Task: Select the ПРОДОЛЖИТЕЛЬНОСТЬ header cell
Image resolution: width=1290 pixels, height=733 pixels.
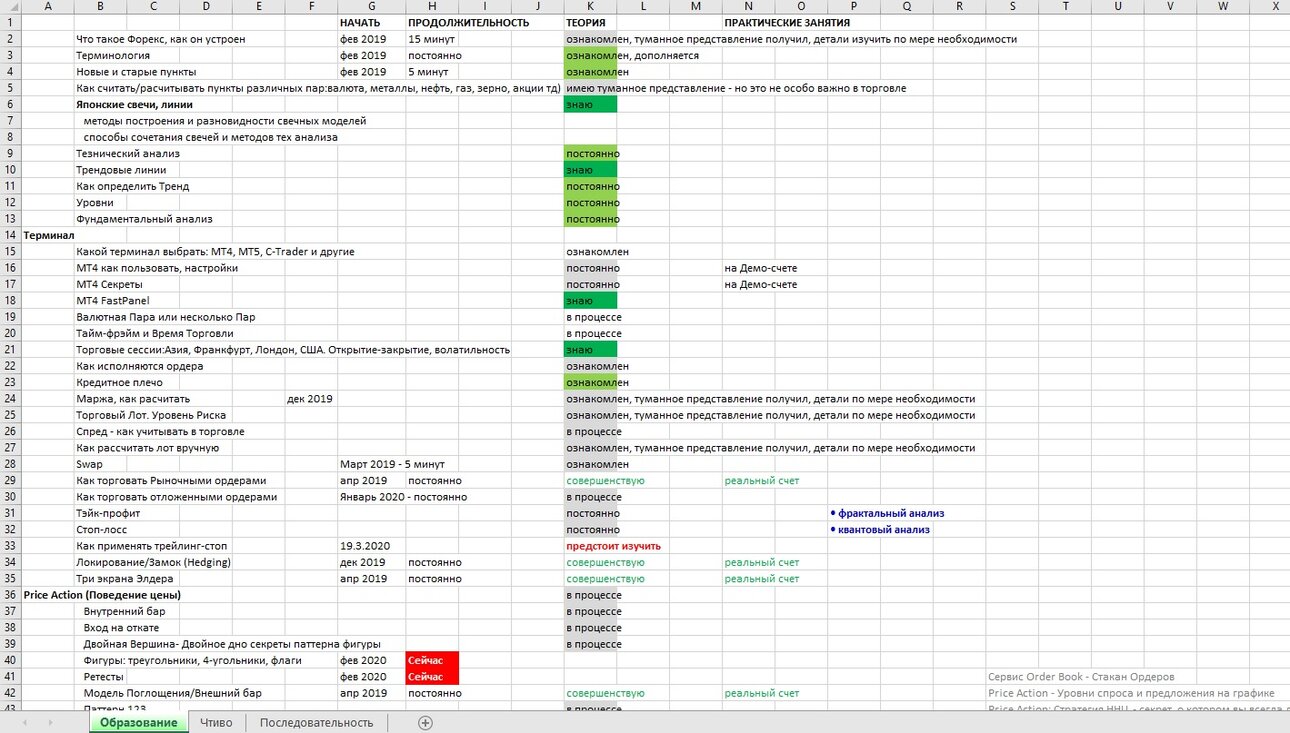Action: click(468, 22)
